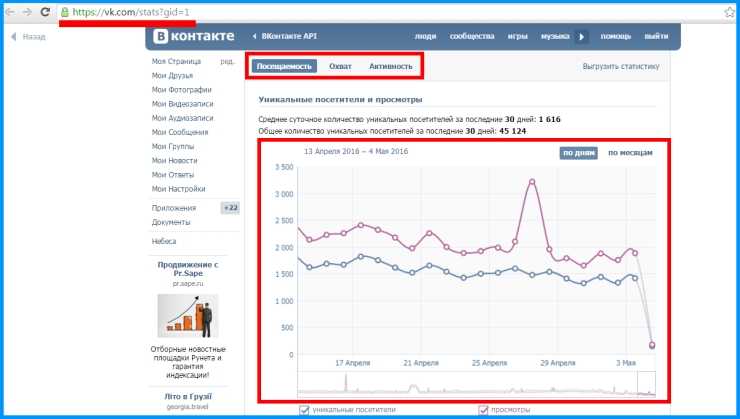
Task: Open Мои Новости in sidebar
Action: pyautogui.click(x=175, y=160)
